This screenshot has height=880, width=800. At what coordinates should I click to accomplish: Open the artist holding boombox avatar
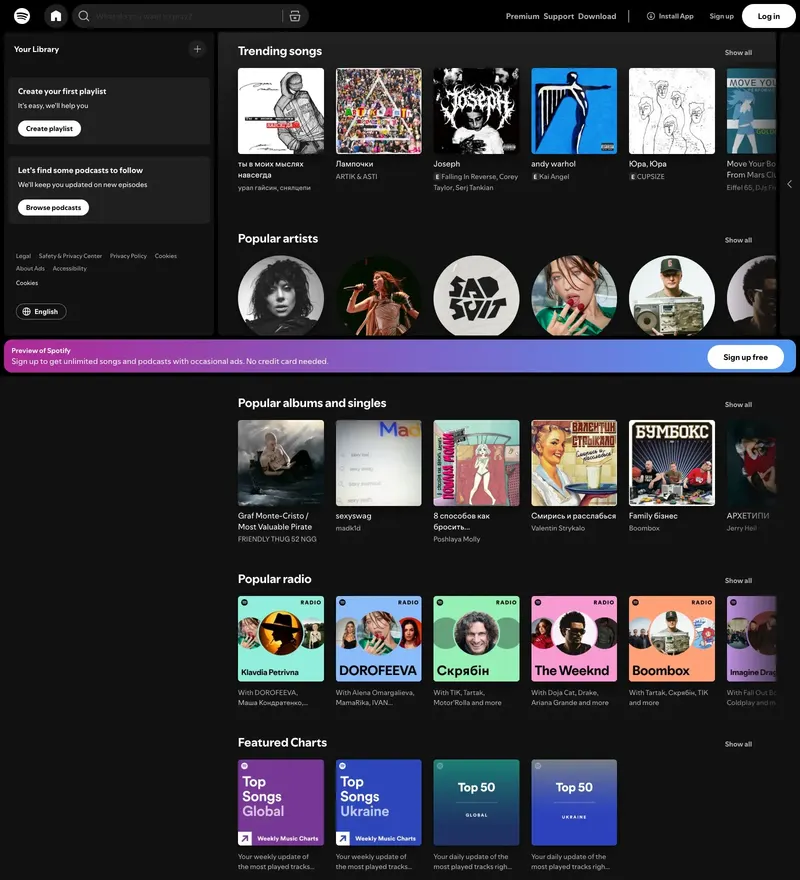pos(671,296)
